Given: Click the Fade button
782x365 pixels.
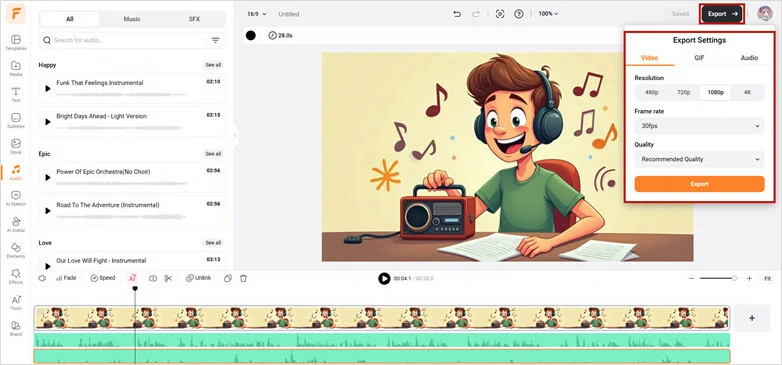Looking at the screenshot, I should (66, 278).
